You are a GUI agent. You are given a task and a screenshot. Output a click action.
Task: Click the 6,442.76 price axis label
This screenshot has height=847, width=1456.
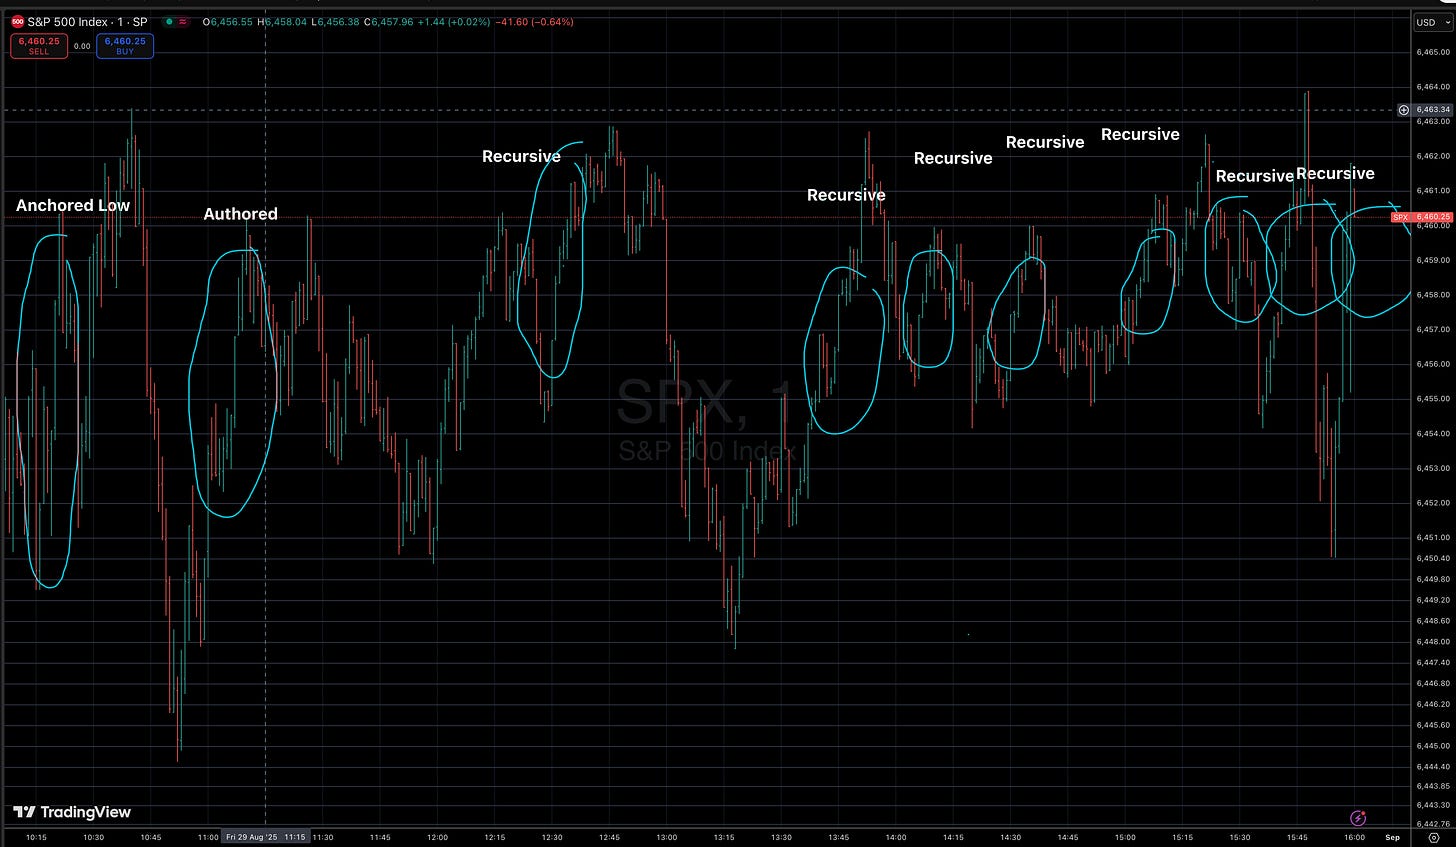(x=1432, y=823)
